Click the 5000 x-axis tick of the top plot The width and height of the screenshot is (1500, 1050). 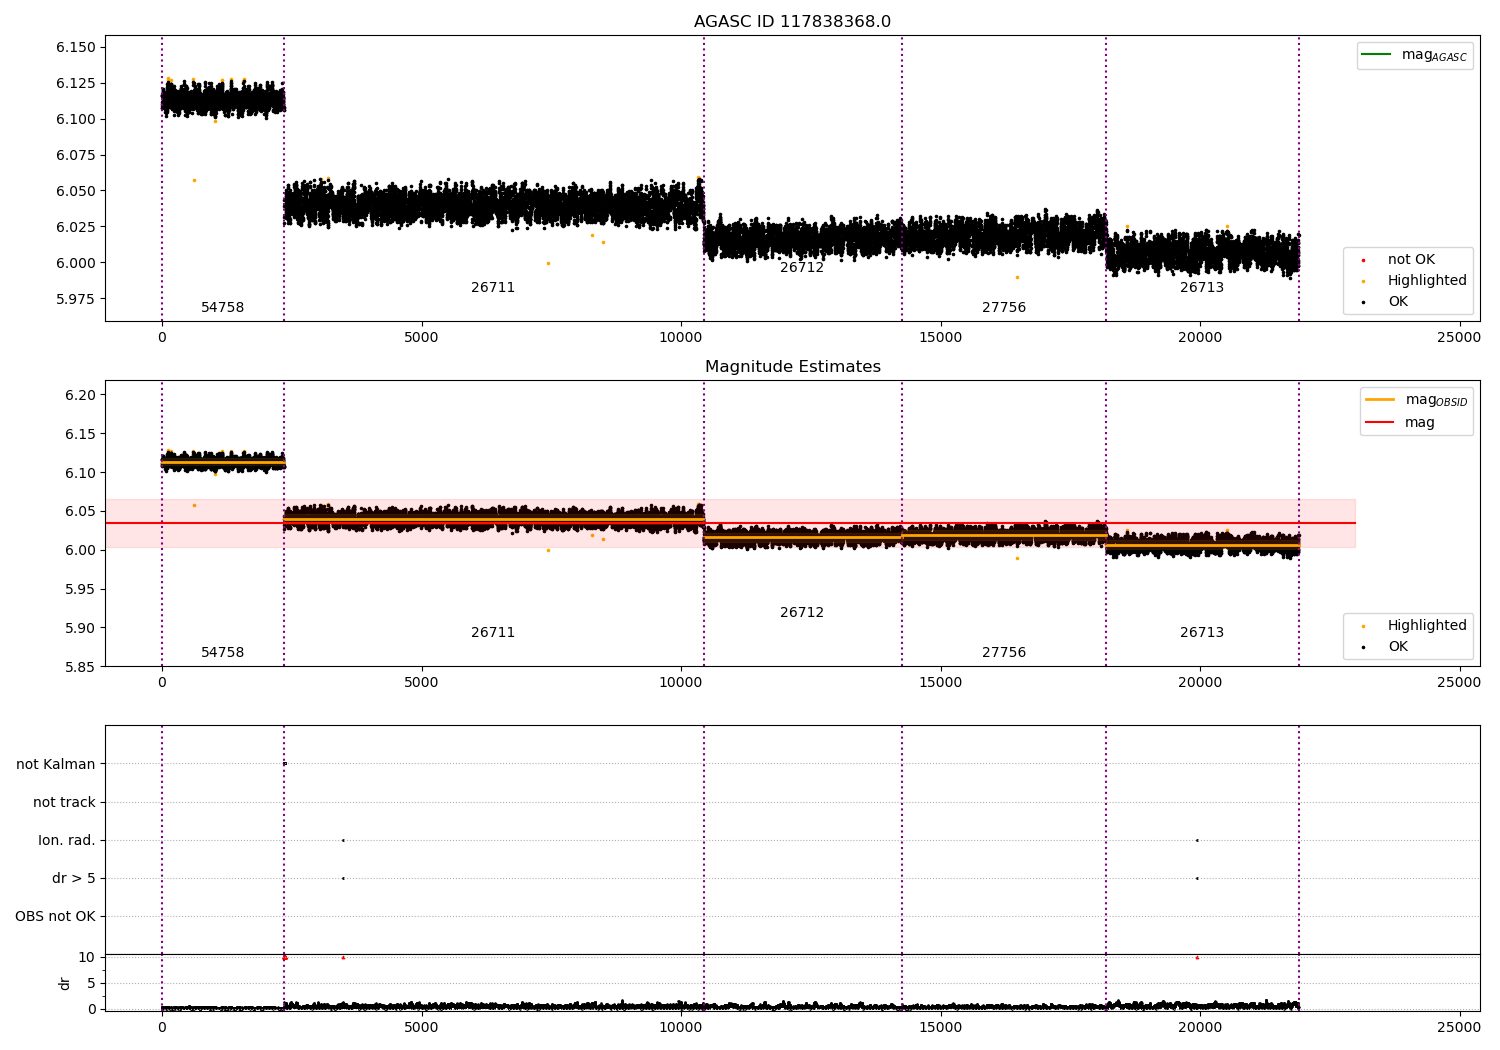click(x=421, y=338)
